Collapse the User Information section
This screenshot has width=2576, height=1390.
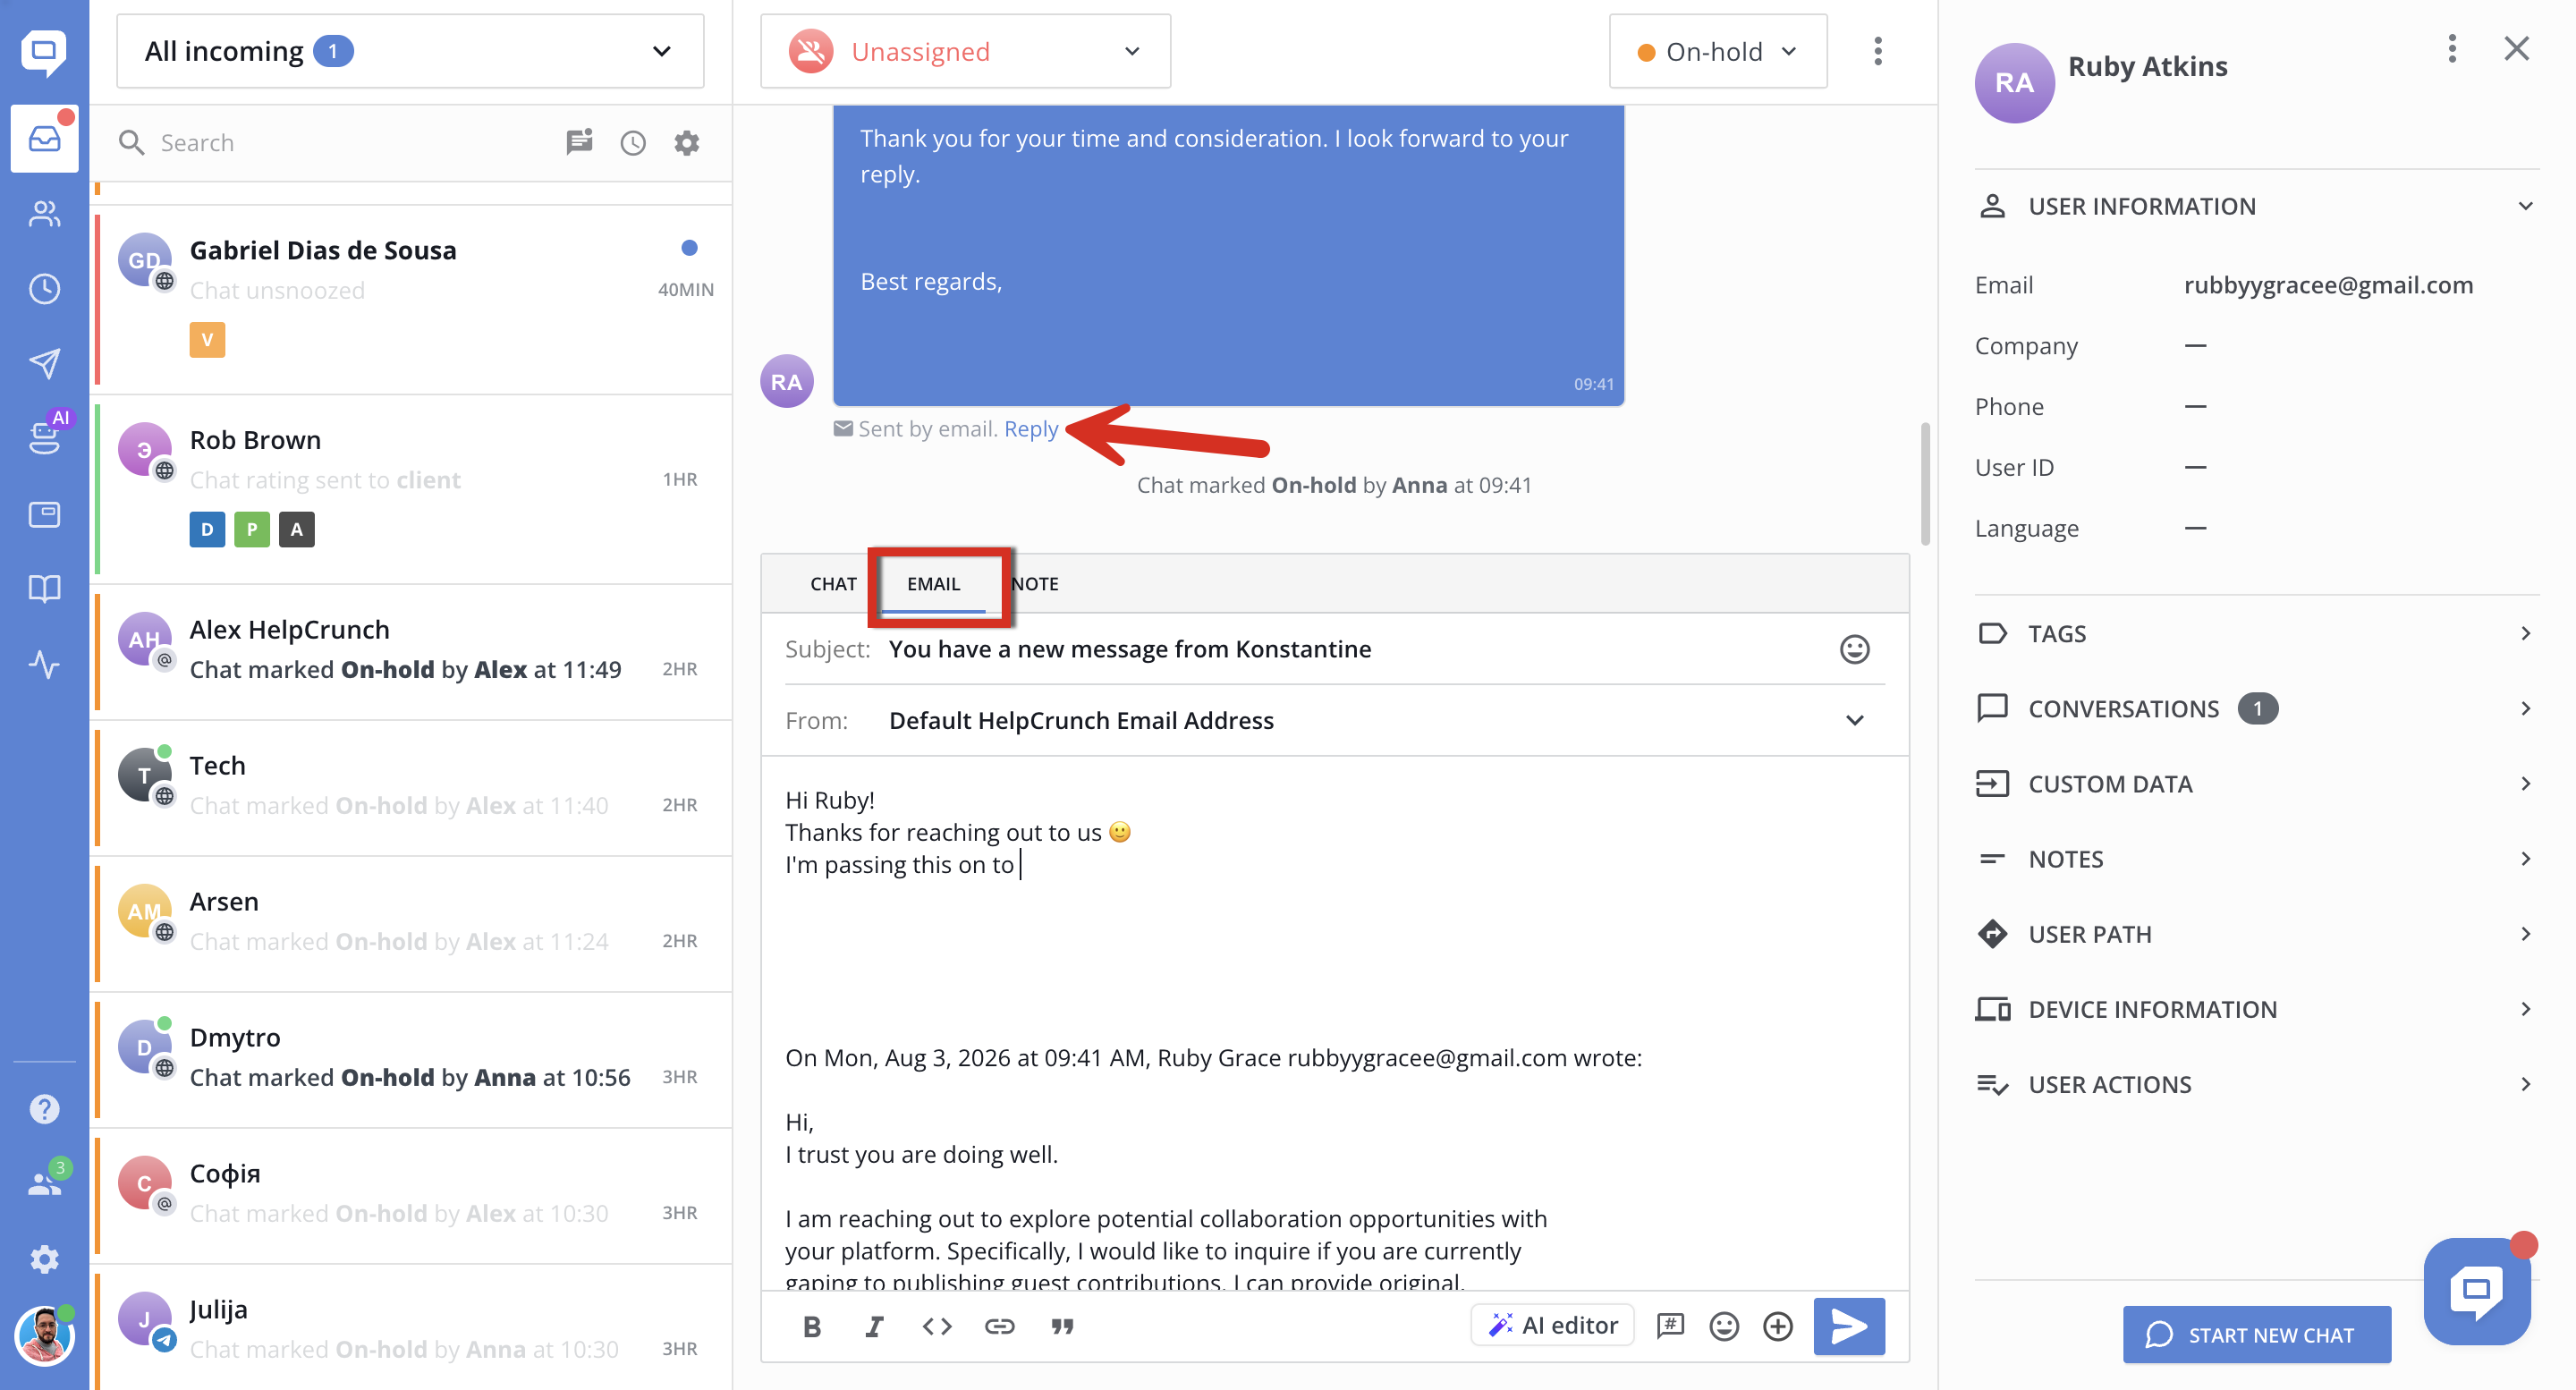(2256, 206)
